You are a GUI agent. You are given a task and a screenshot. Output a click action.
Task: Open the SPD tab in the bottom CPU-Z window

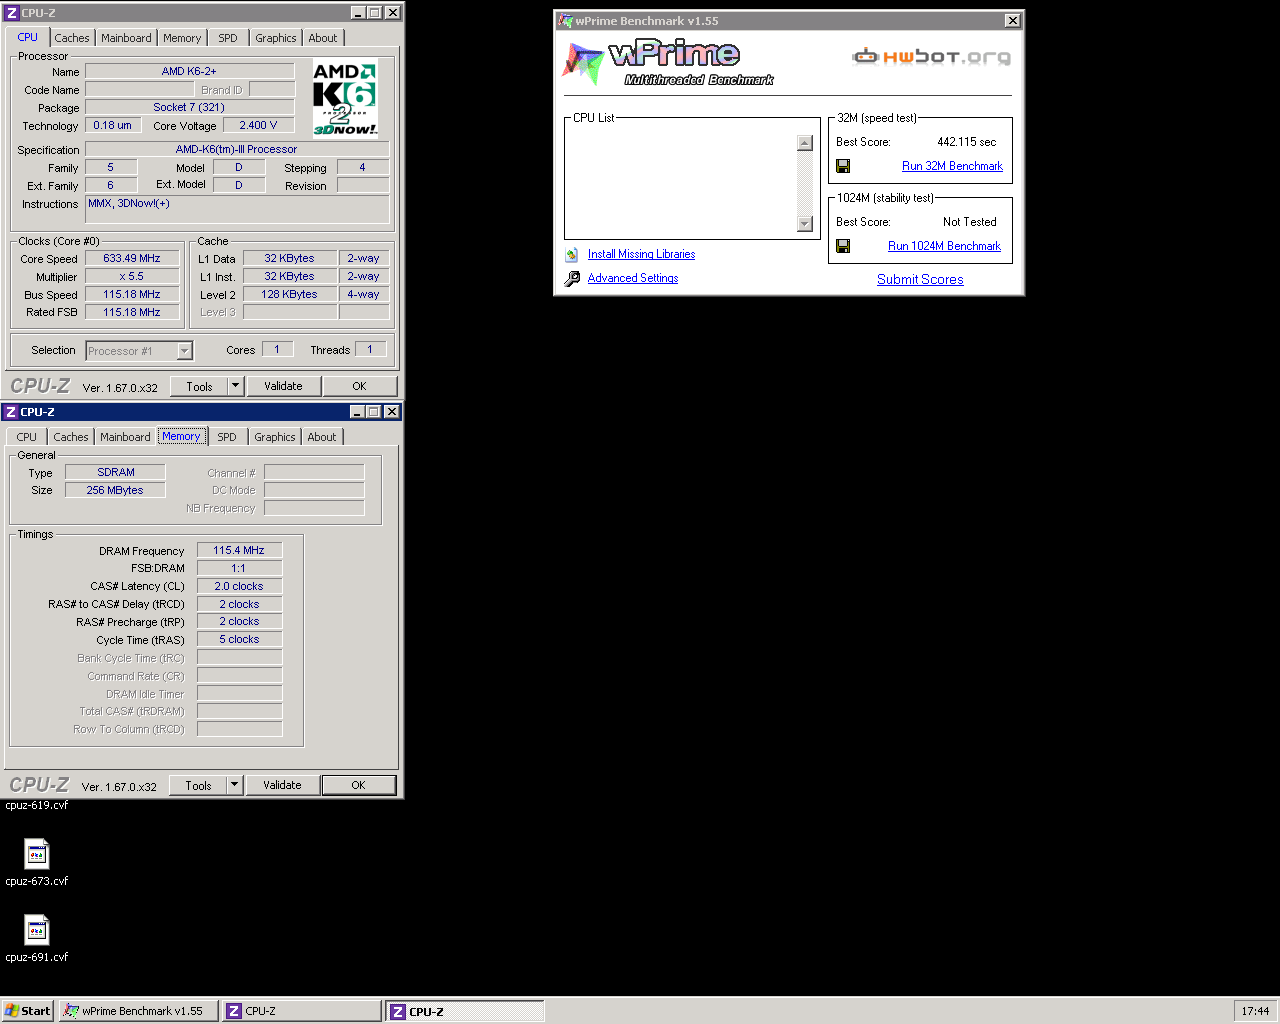tap(227, 437)
